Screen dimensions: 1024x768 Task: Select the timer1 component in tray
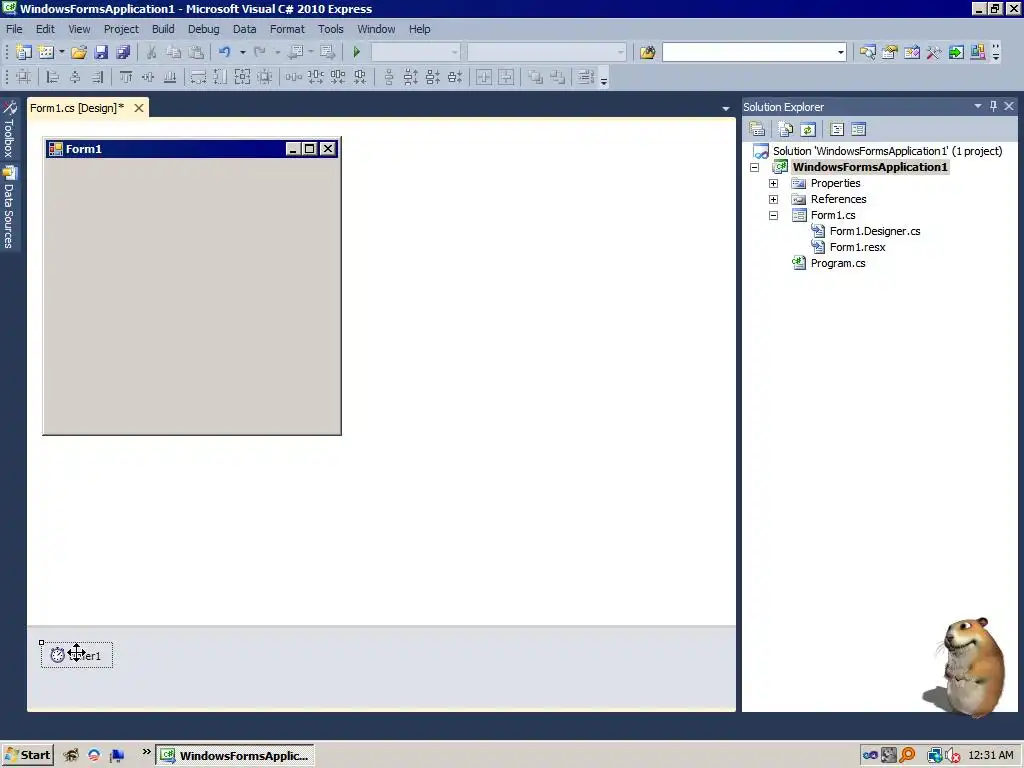tap(77, 656)
